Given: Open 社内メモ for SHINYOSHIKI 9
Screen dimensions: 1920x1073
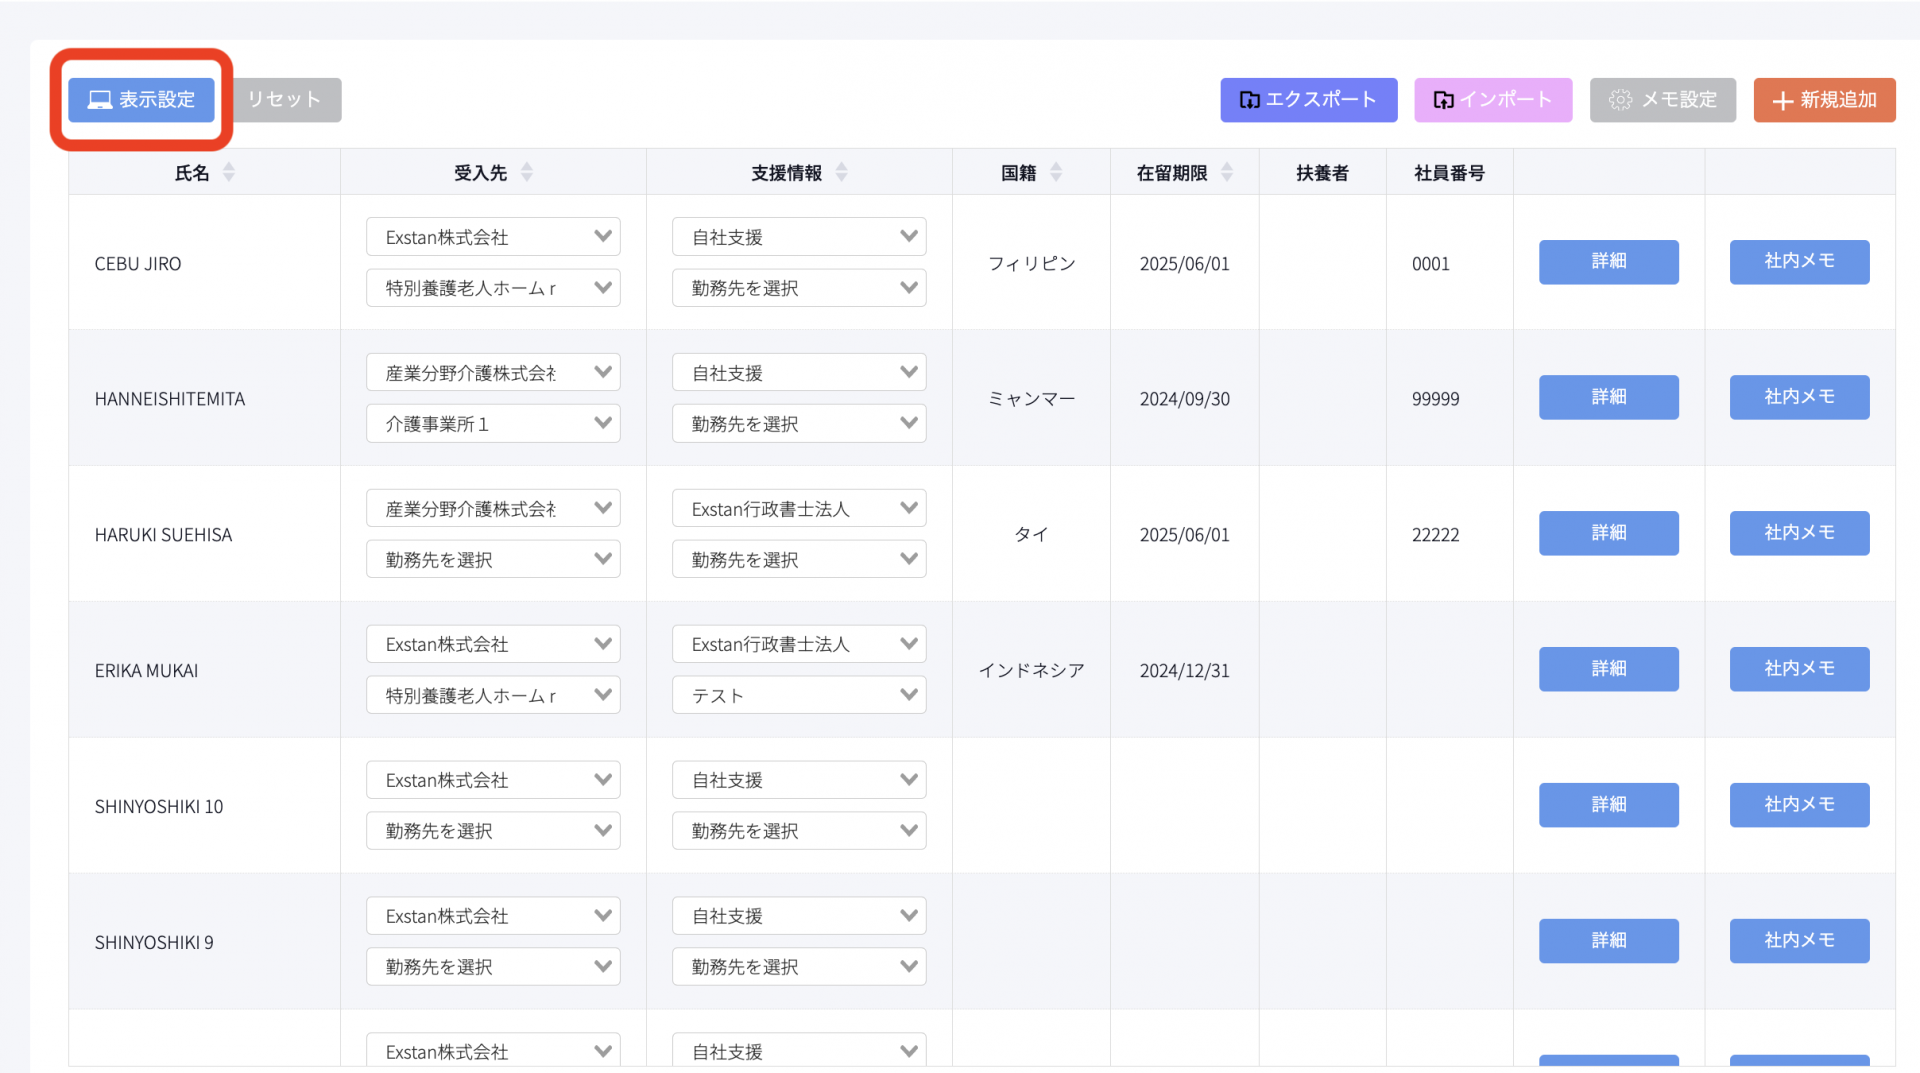Looking at the screenshot, I should click(x=1799, y=941).
